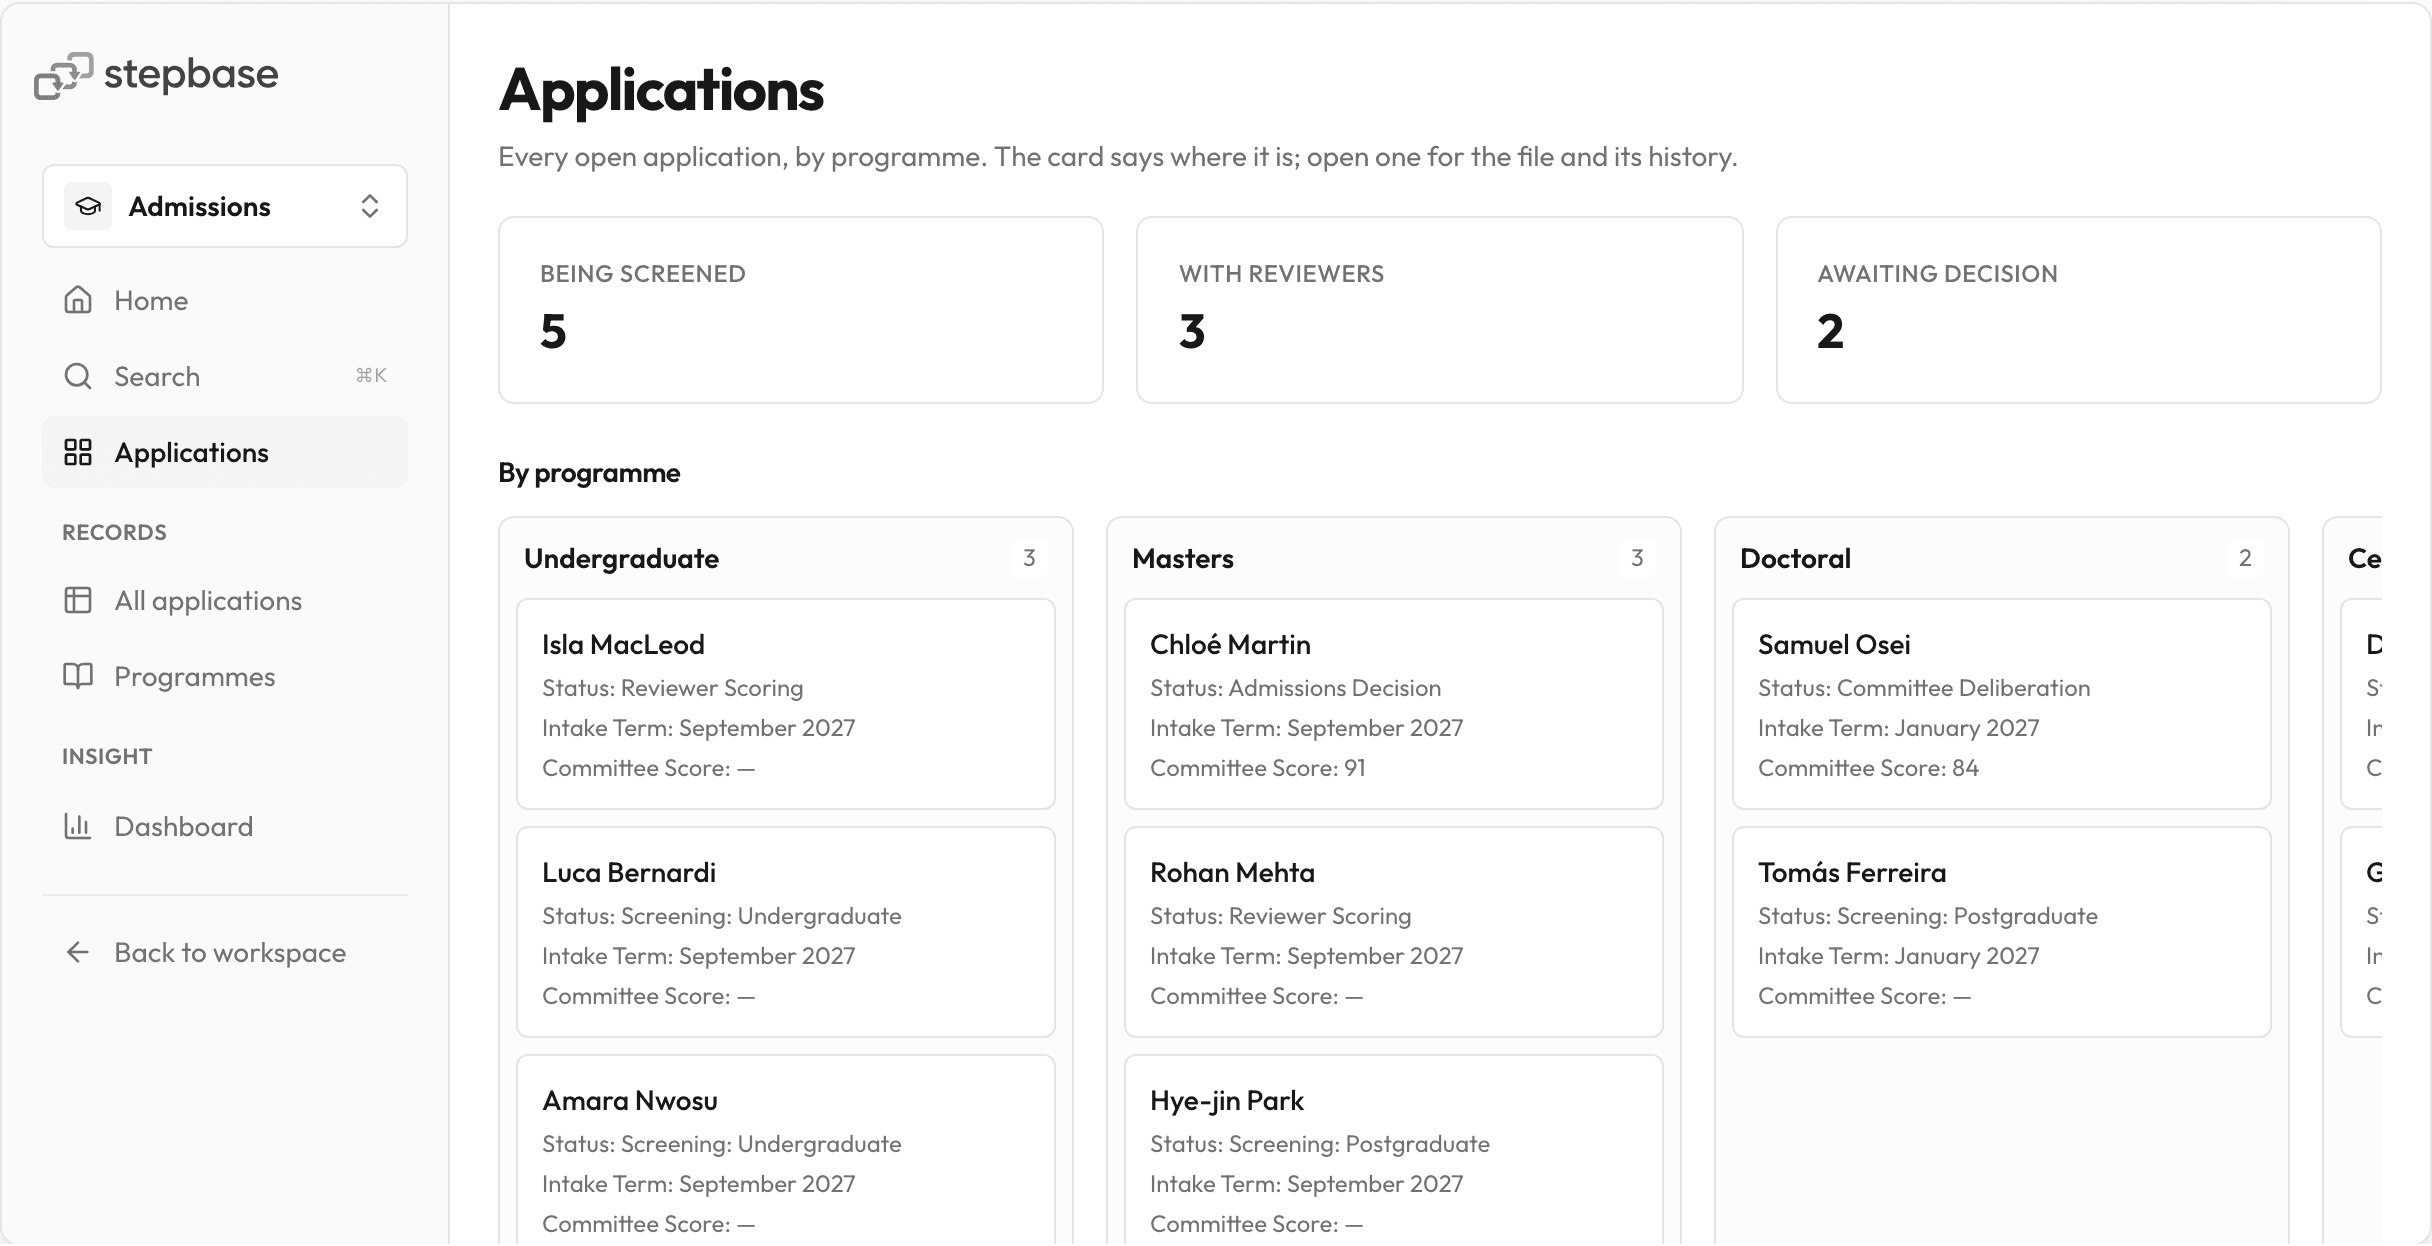The width and height of the screenshot is (2432, 1246).
Task: Open the Programmes records page
Action: [225, 676]
